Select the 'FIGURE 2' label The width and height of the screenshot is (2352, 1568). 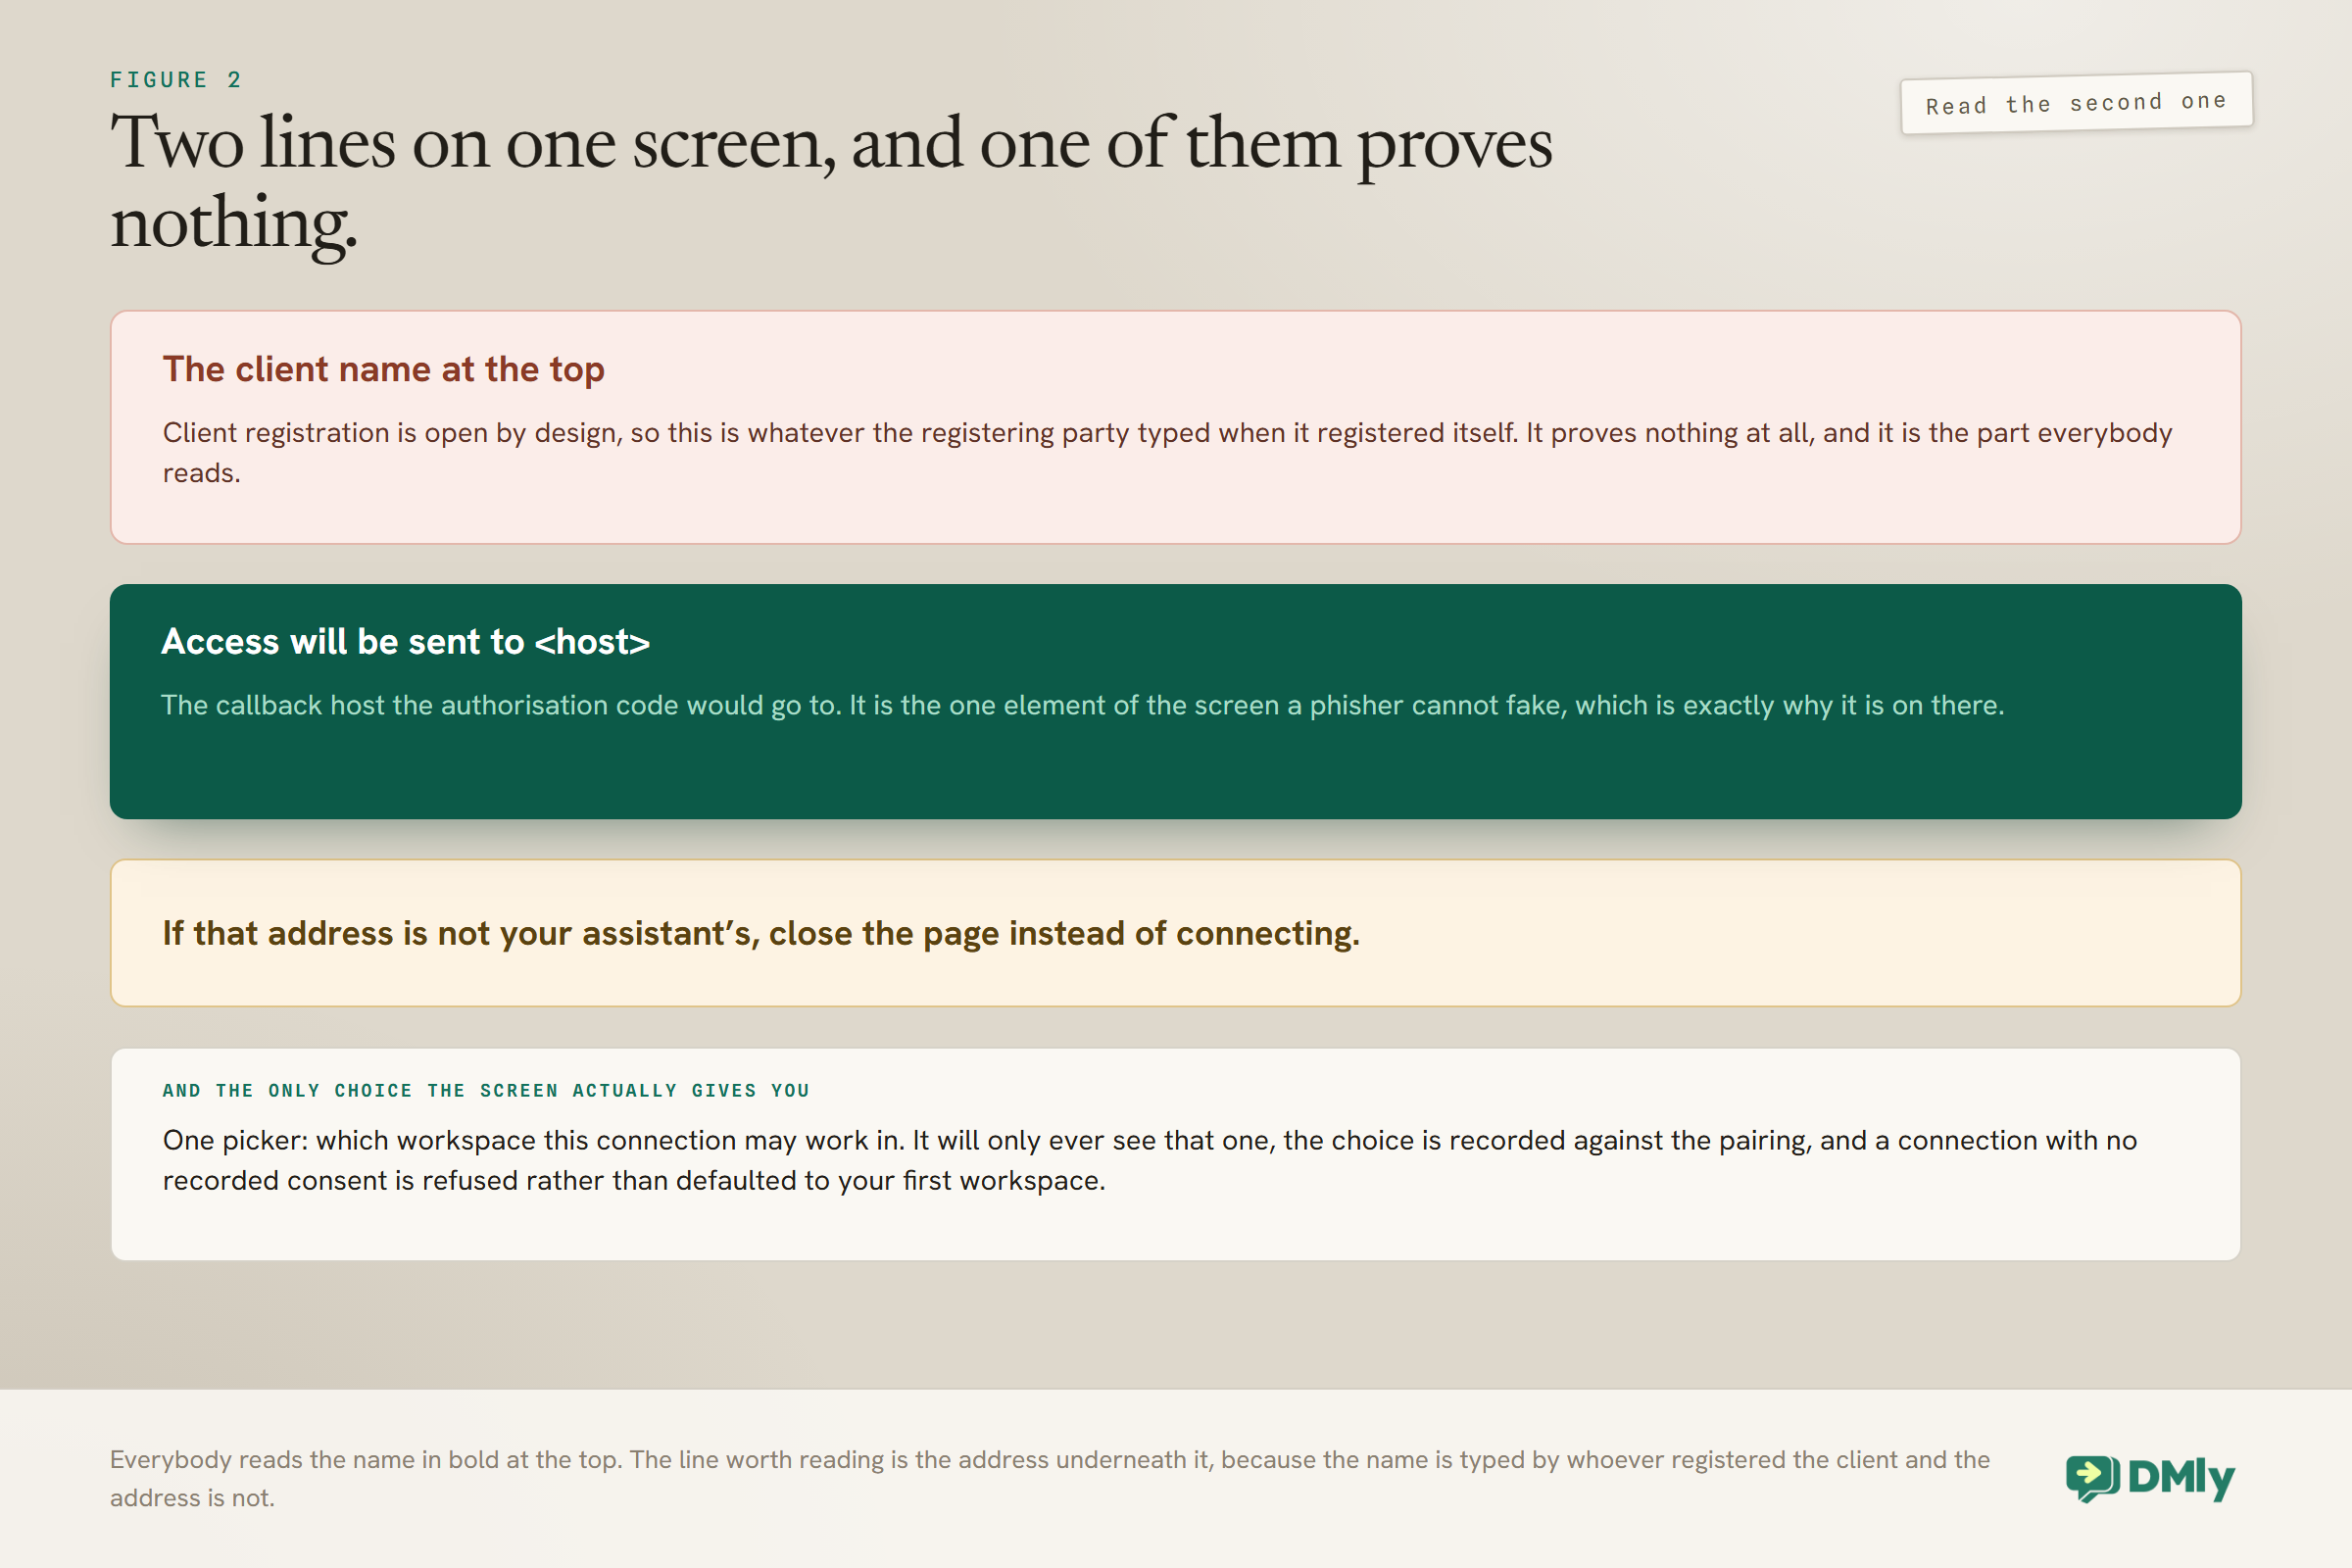[x=176, y=80]
